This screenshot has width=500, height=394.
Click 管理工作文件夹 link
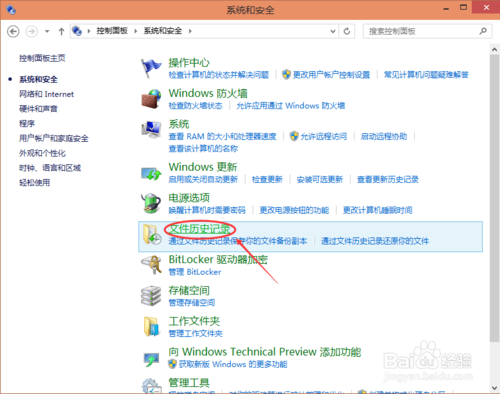[195, 333]
